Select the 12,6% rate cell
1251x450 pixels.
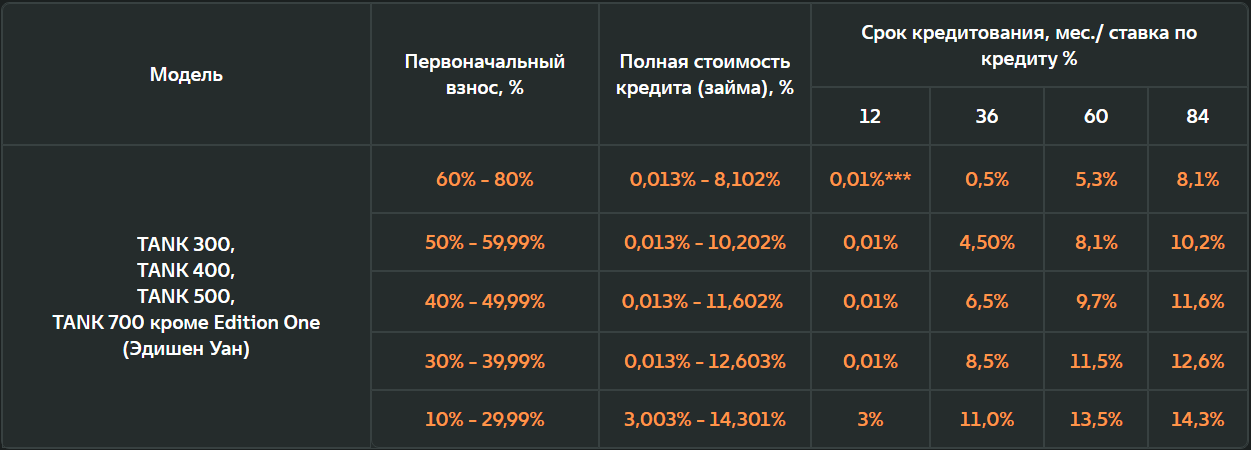pos(1197,360)
